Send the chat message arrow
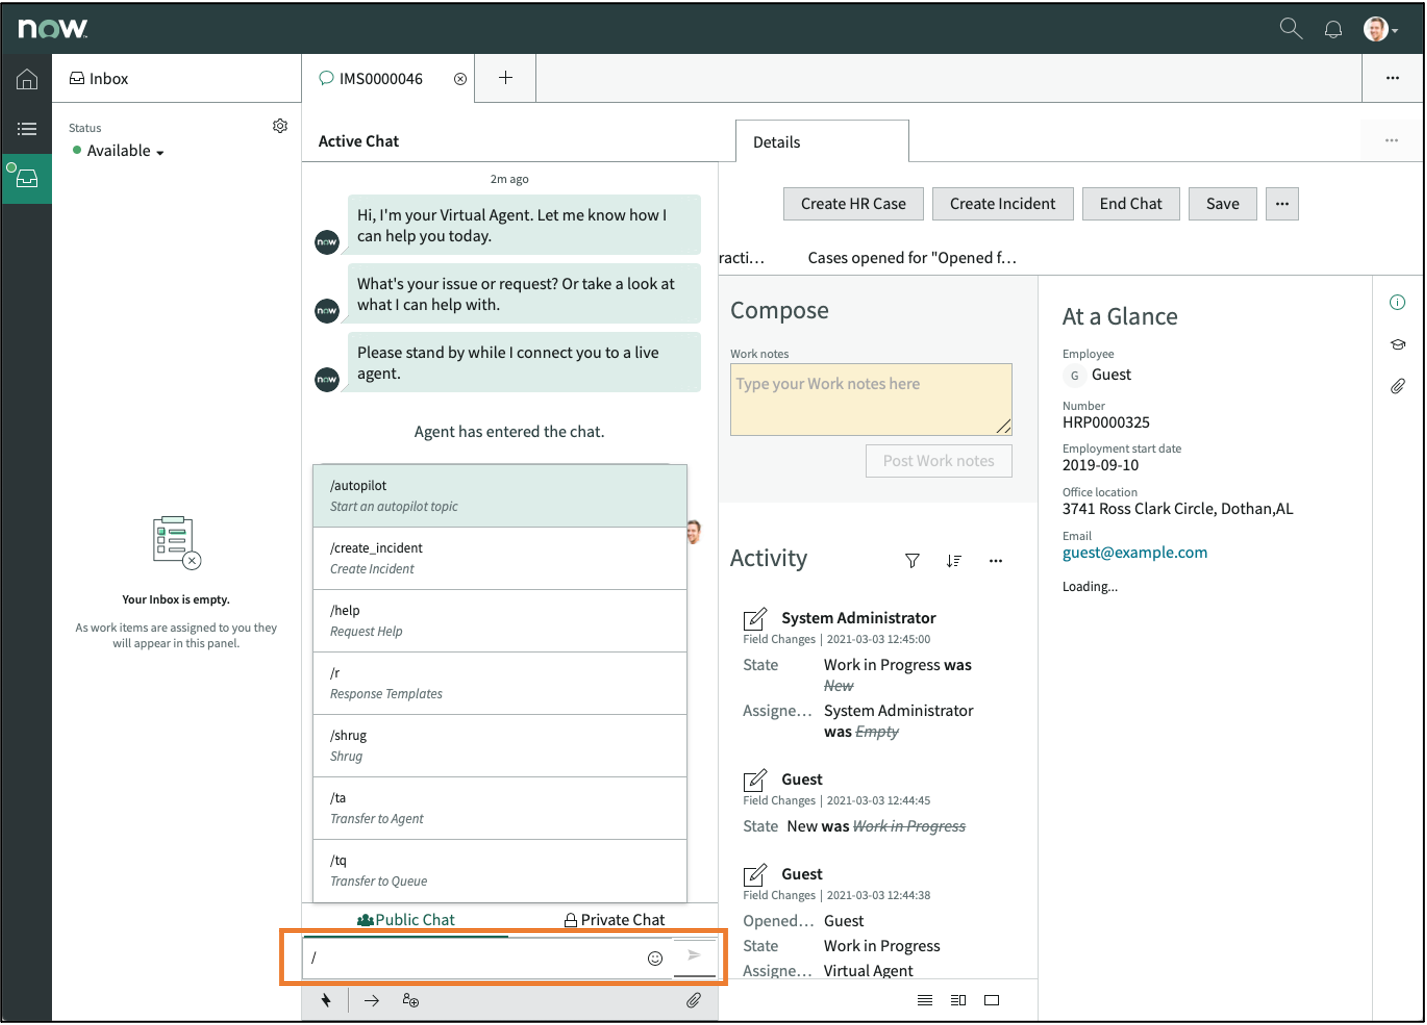1427x1025 pixels. [694, 956]
